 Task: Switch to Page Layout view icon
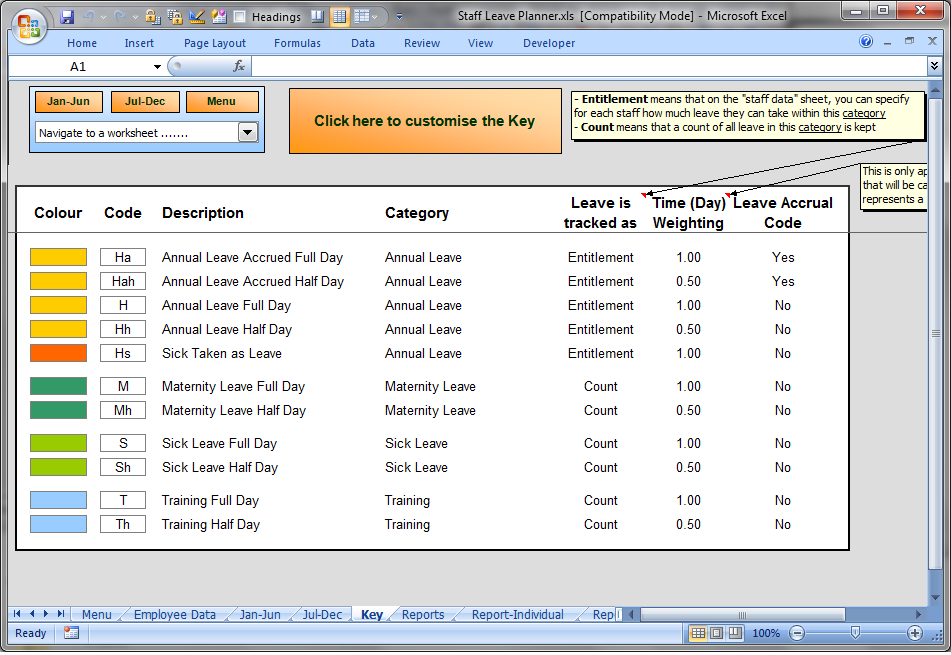(x=716, y=633)
